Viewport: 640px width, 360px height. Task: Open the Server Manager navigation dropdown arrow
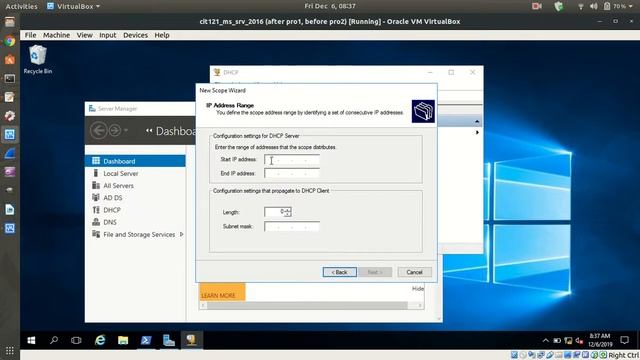(x=126, y=131)
